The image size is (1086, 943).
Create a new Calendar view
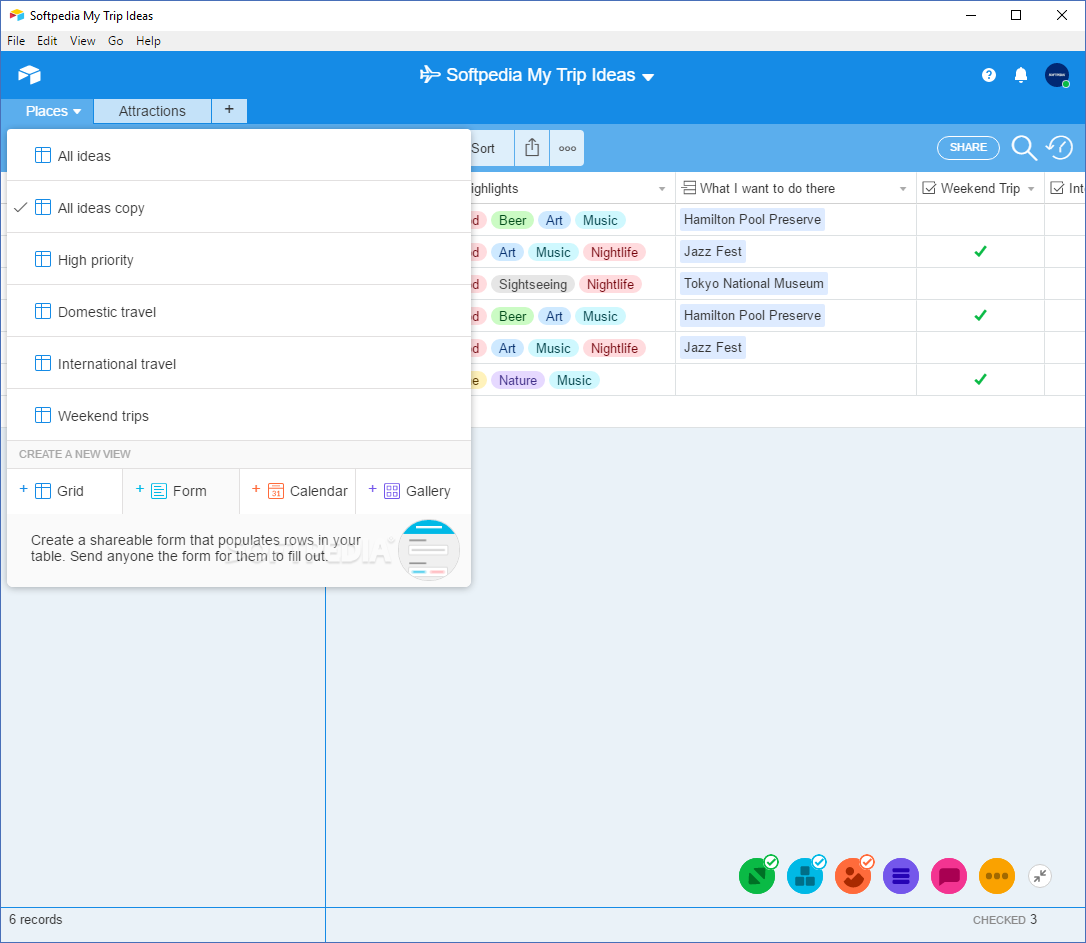coord(298,491)
